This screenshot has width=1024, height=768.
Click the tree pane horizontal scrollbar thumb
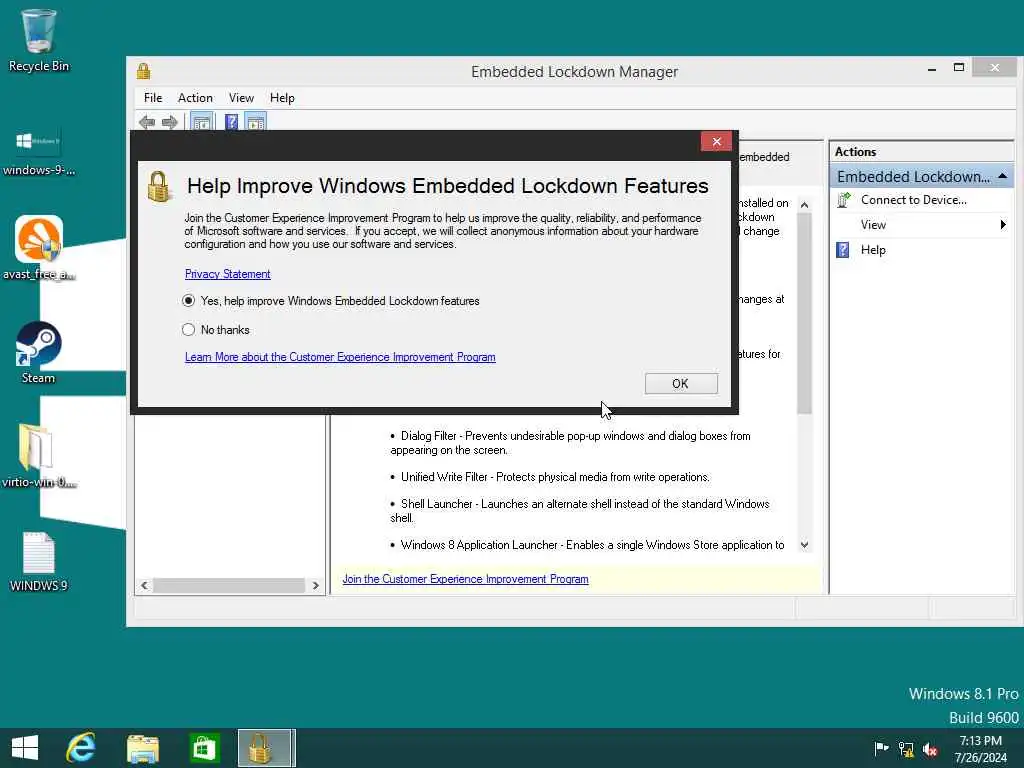229,586
